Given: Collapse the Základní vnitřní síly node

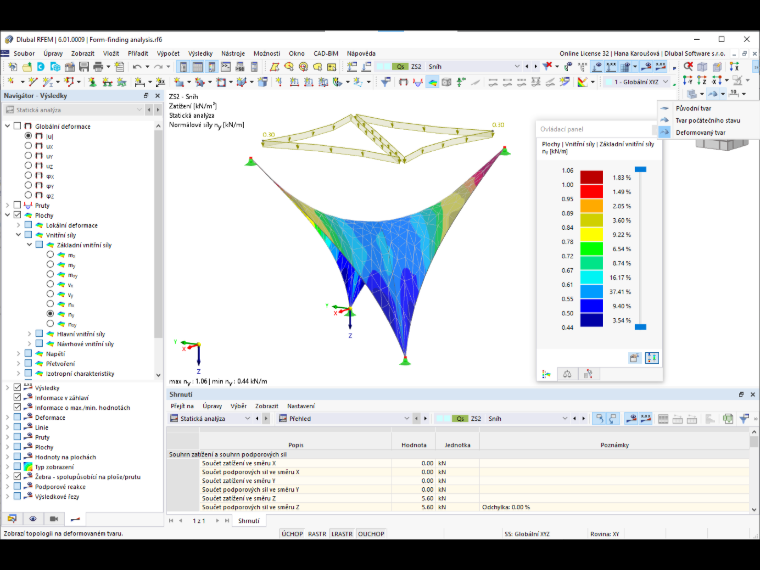Looking at the screenshot, I should click(29, 245).
